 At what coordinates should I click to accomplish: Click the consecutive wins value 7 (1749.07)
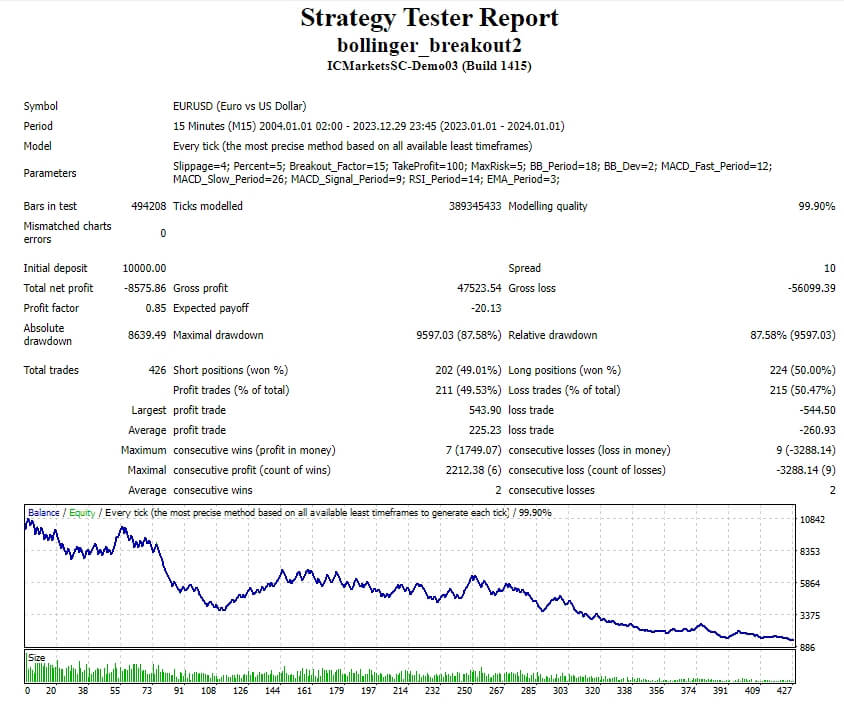pyautogui.click(x=473, y=450)
